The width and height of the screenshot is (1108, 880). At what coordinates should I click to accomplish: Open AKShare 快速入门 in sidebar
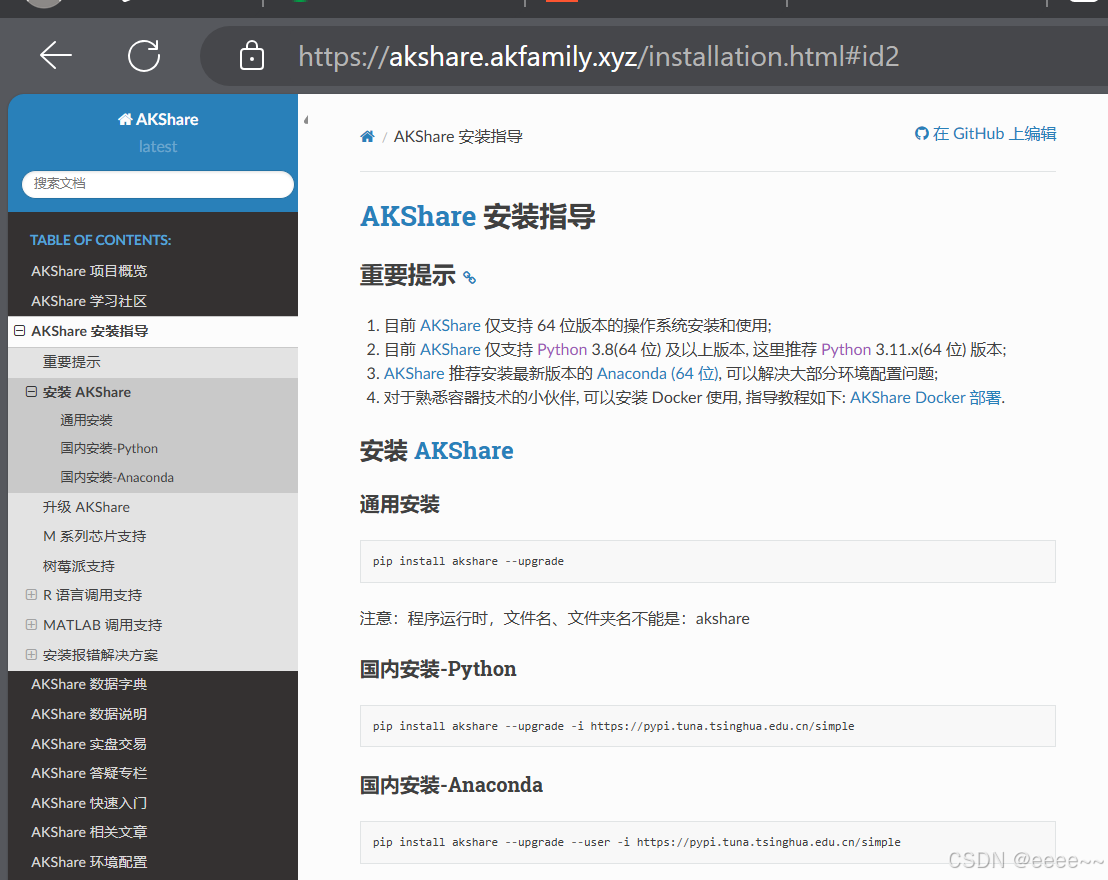tap(89, 803)
